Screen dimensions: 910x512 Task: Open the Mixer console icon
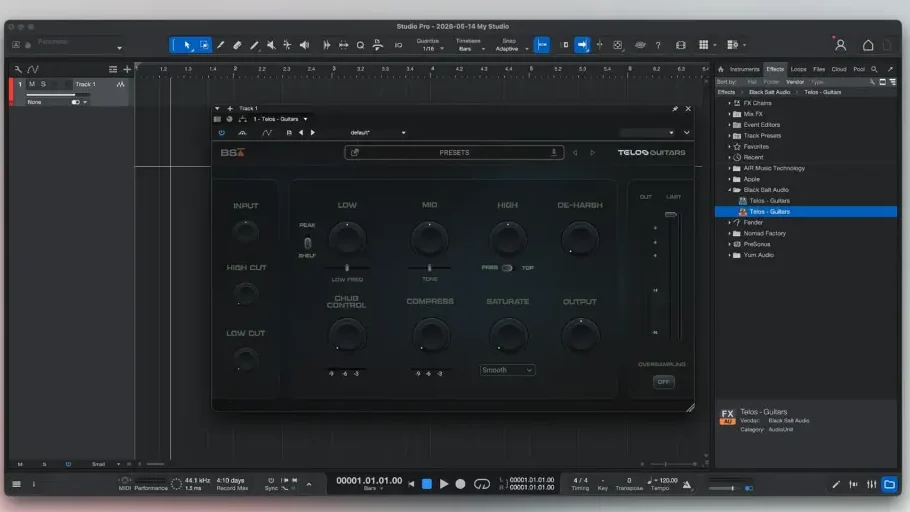pos(872,484)
